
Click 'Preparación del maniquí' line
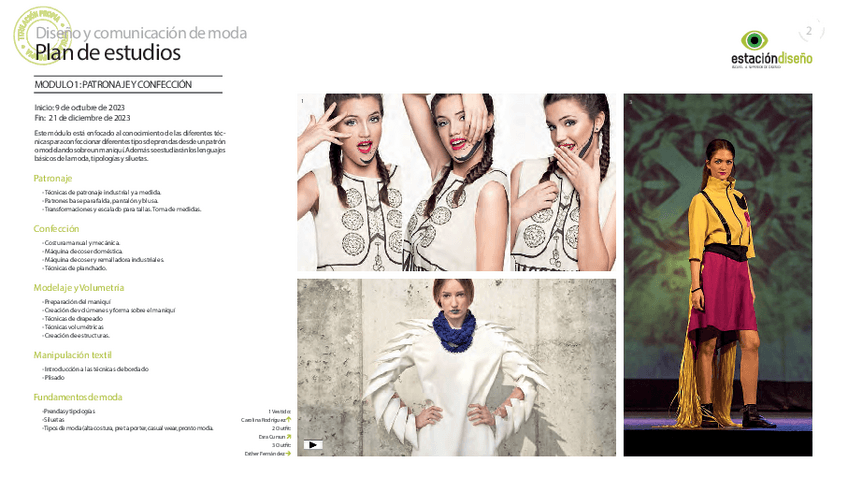click(77, 302)
